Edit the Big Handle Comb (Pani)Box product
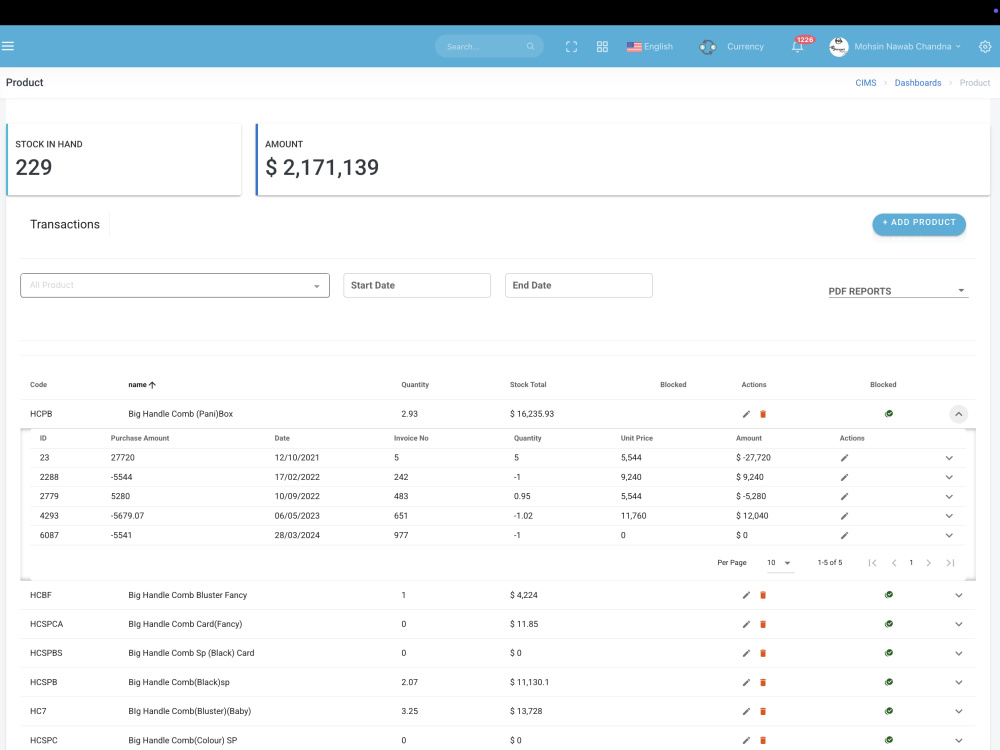The height and width of the screenshot is (750, 1000). [x=746, y=414]
